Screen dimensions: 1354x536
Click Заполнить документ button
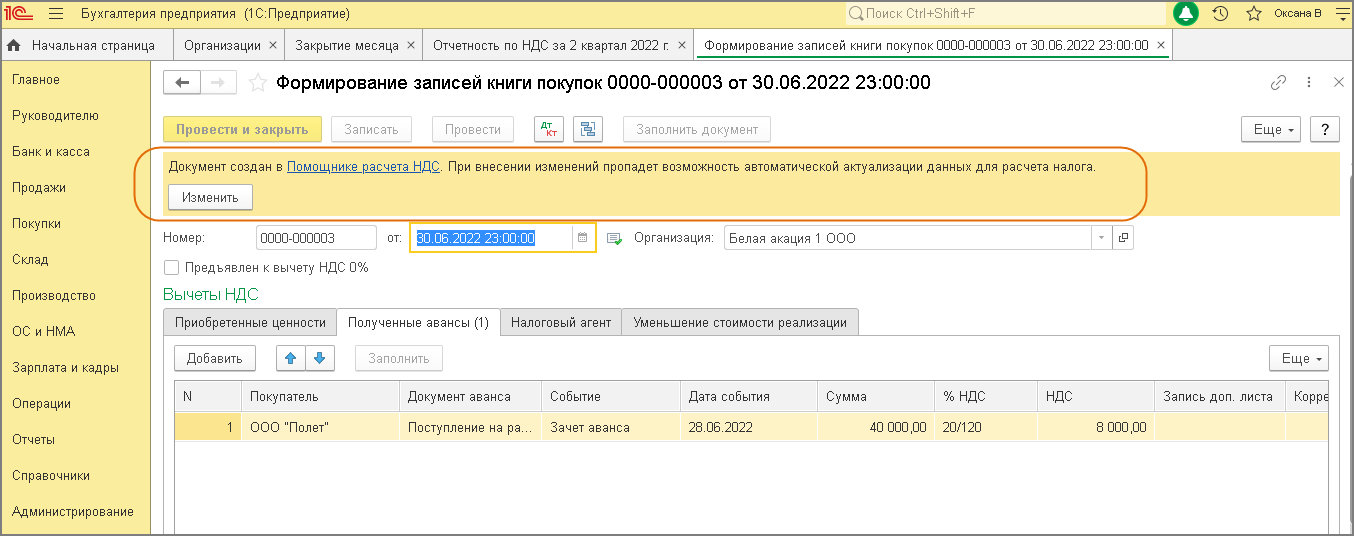[x=697, y=129]
